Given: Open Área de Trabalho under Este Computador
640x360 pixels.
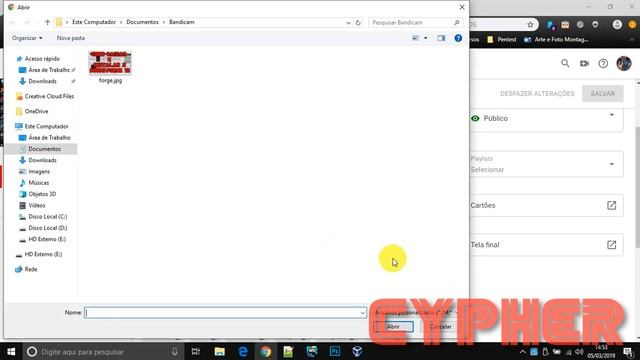Looking at the screenshot, I should click(49, 138).
